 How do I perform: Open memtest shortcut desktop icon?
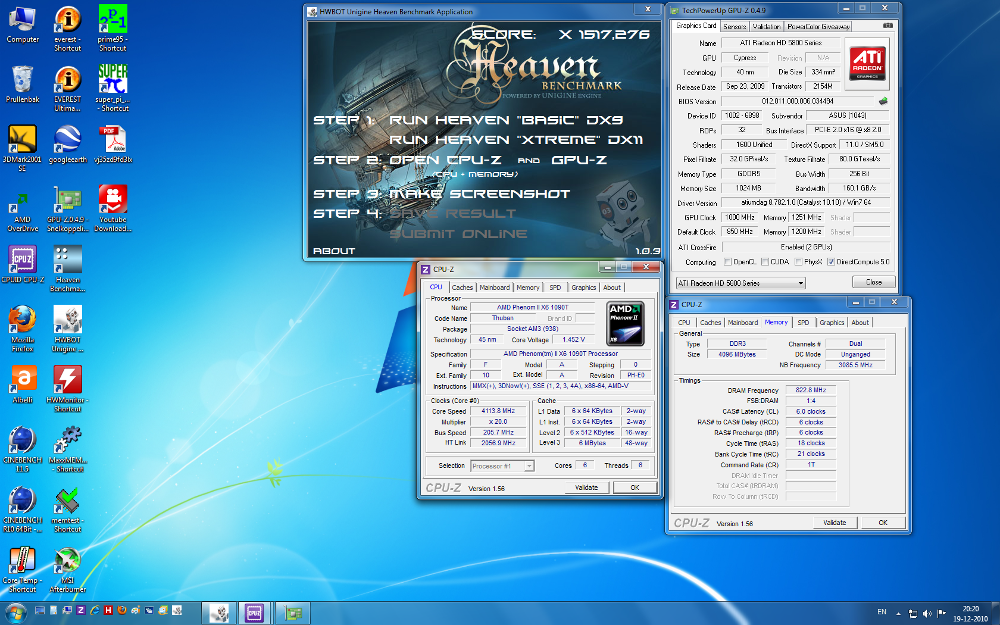pyautogui.click(x=68, y=510)
